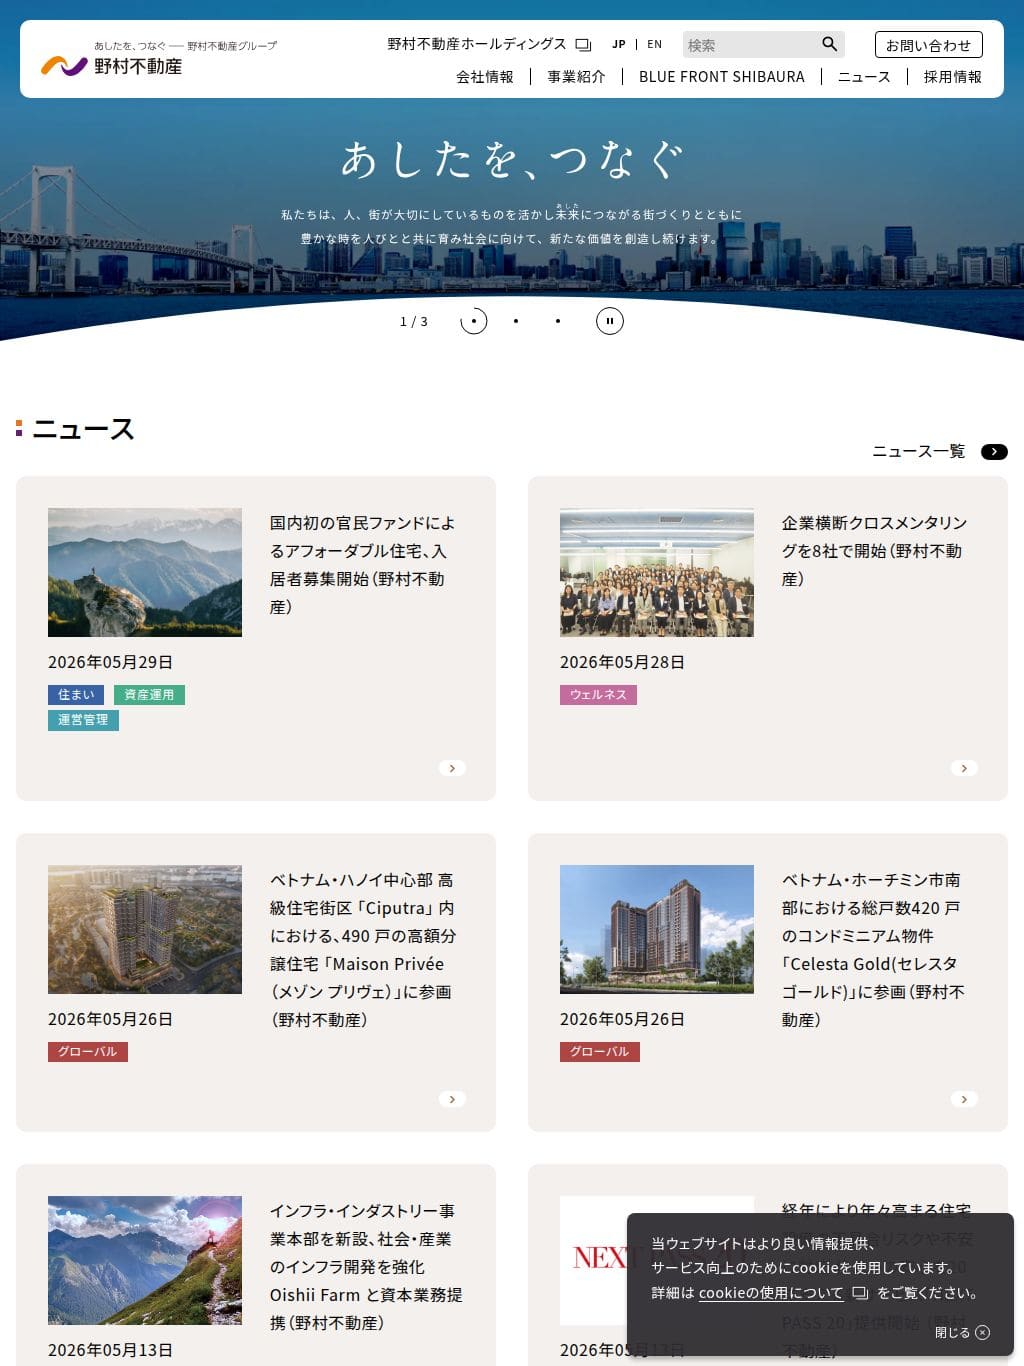Open the mountain thumbnail dated 2026年05月29日
This screenshot has height=1366, width=1024.
(x=145, y=572)
